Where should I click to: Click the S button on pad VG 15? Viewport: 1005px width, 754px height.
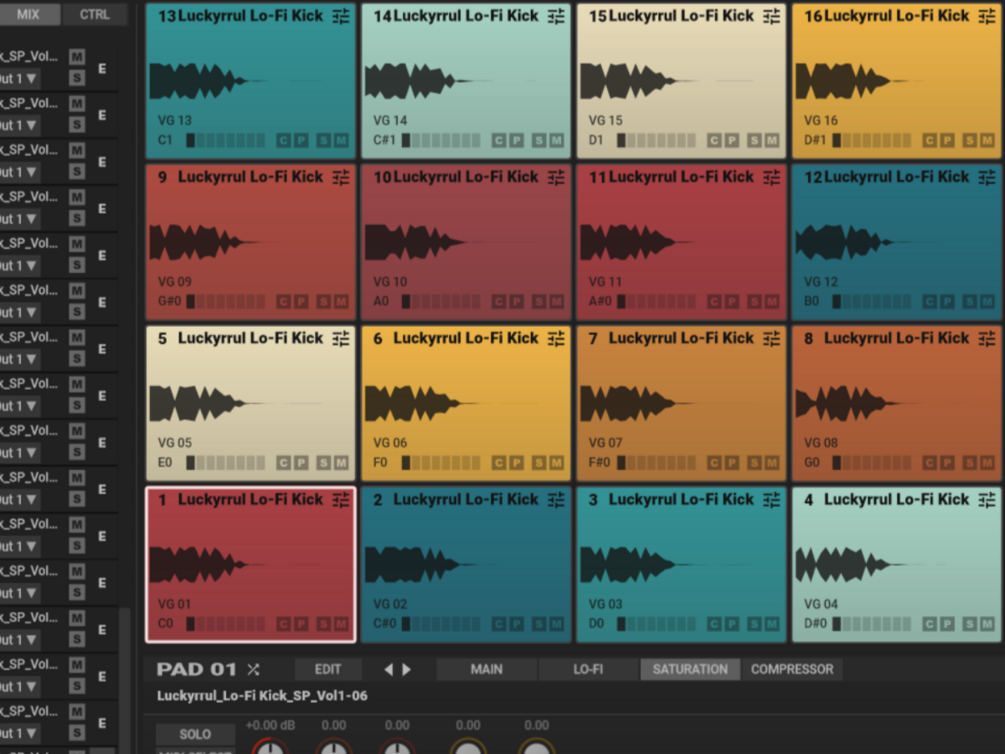tap(754, 140)
